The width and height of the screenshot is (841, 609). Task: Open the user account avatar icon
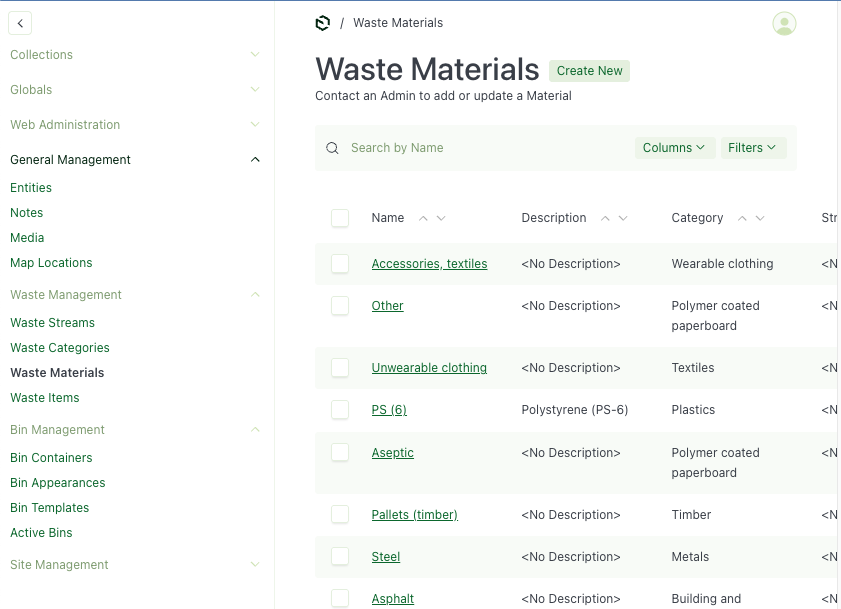pyautogui.click(x=784, y=24)
